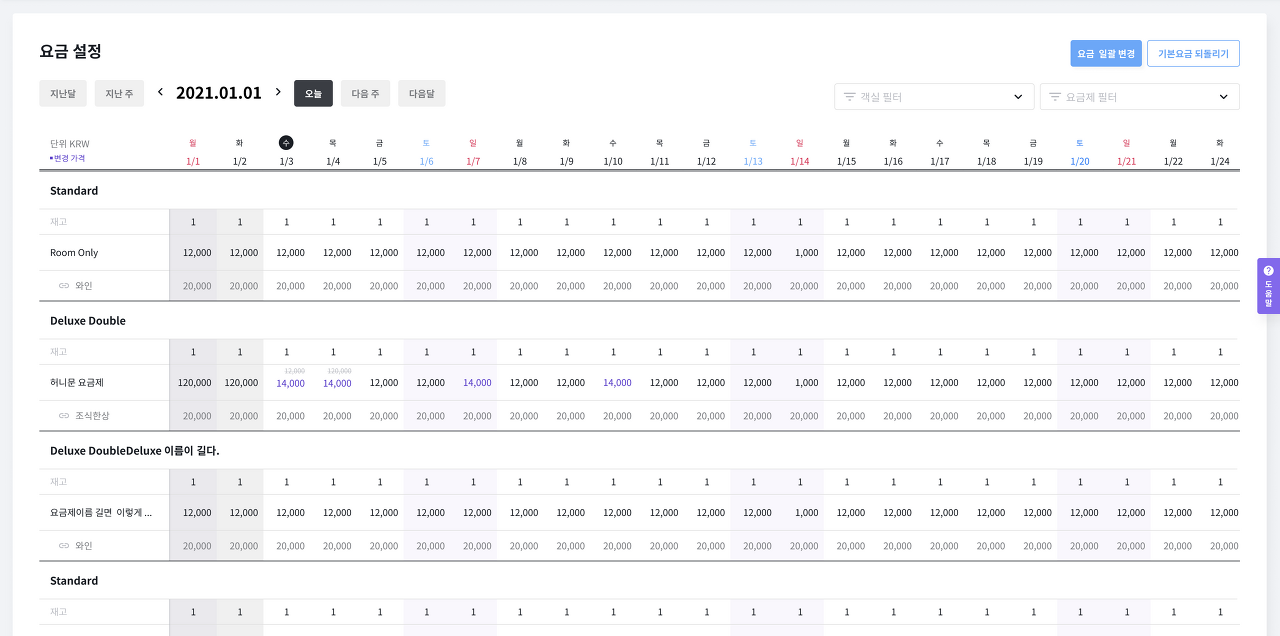Click link icon beside 와인 under 요금제이름 길면 이렇게
This screenshot has width=1280, height=636.
[x=64, y=546]
